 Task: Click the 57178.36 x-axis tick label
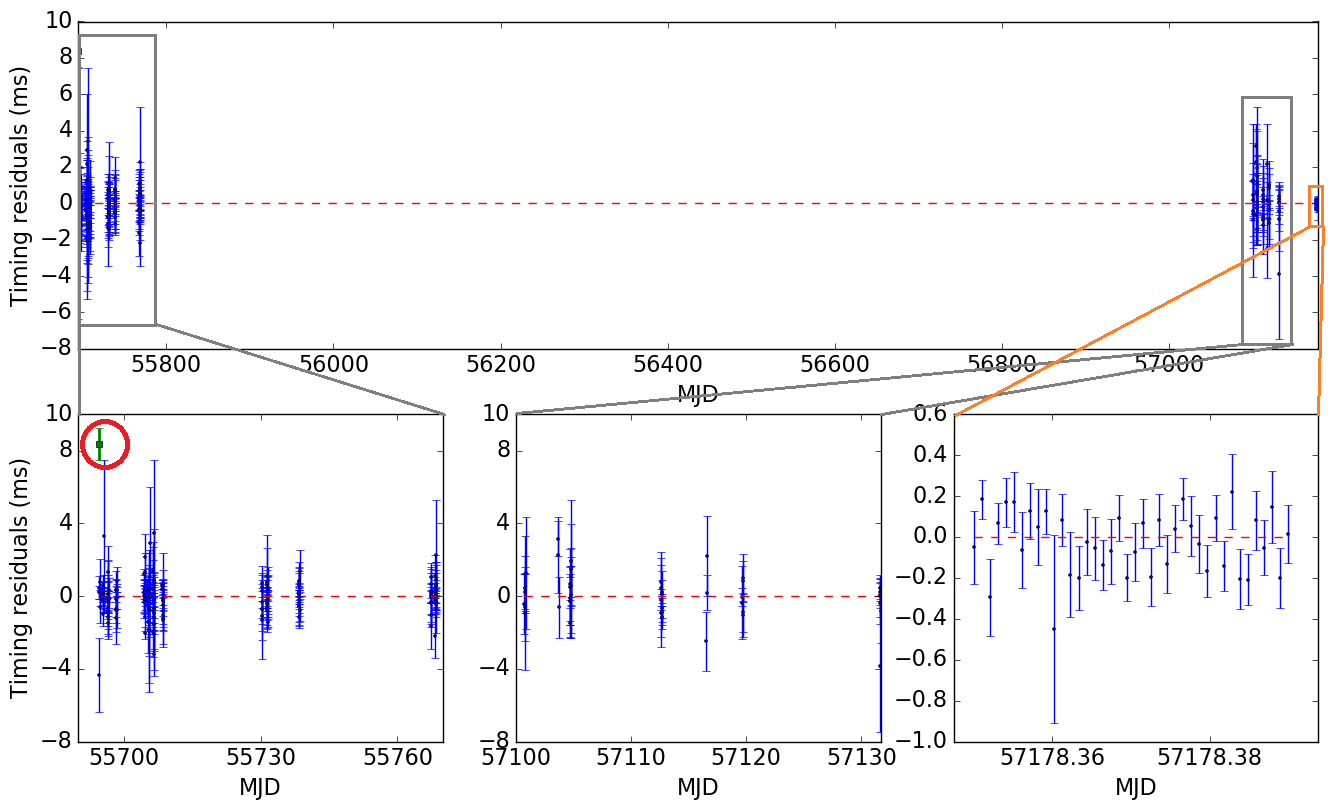tap(1053, 758)
